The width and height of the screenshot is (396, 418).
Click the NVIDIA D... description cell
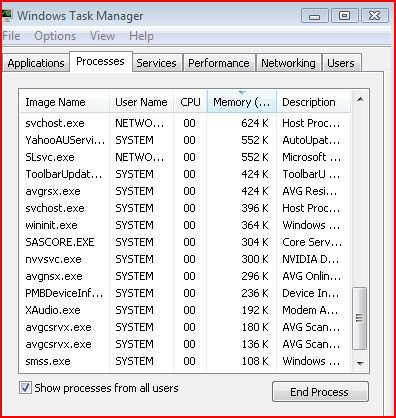click(310, 259)
